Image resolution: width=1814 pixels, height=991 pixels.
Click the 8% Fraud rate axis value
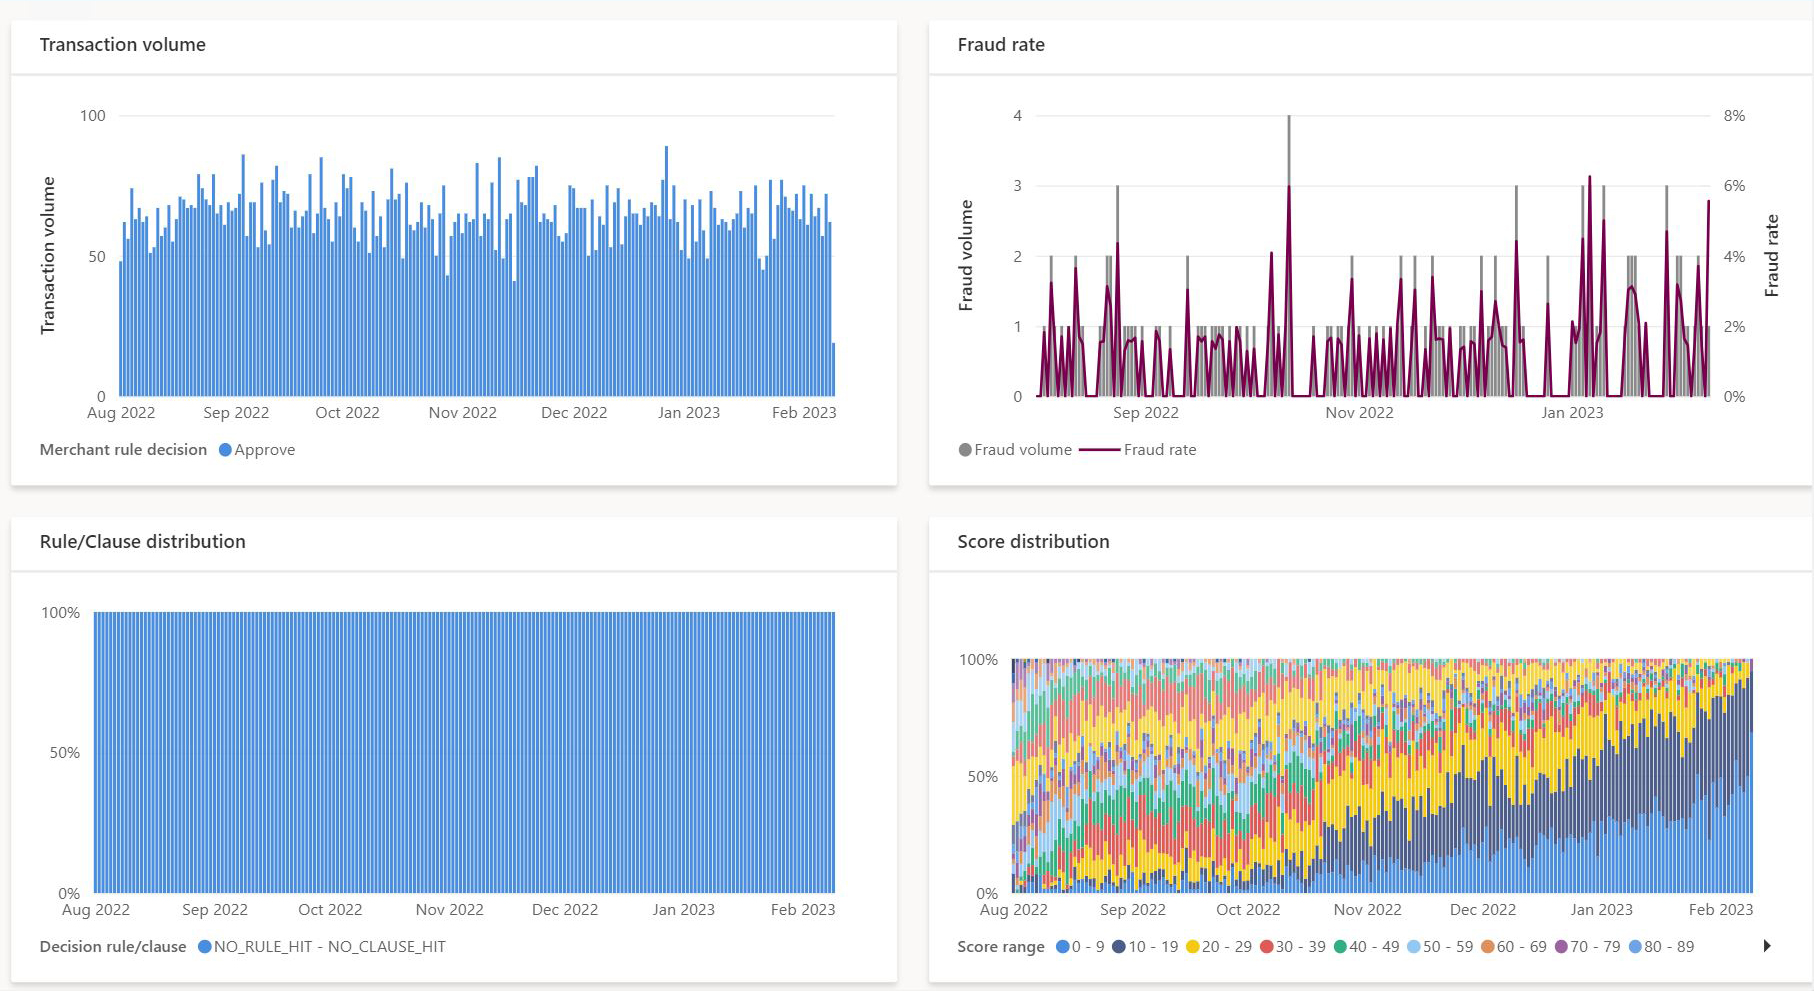pyautogui.click(x=1734, y=116)
